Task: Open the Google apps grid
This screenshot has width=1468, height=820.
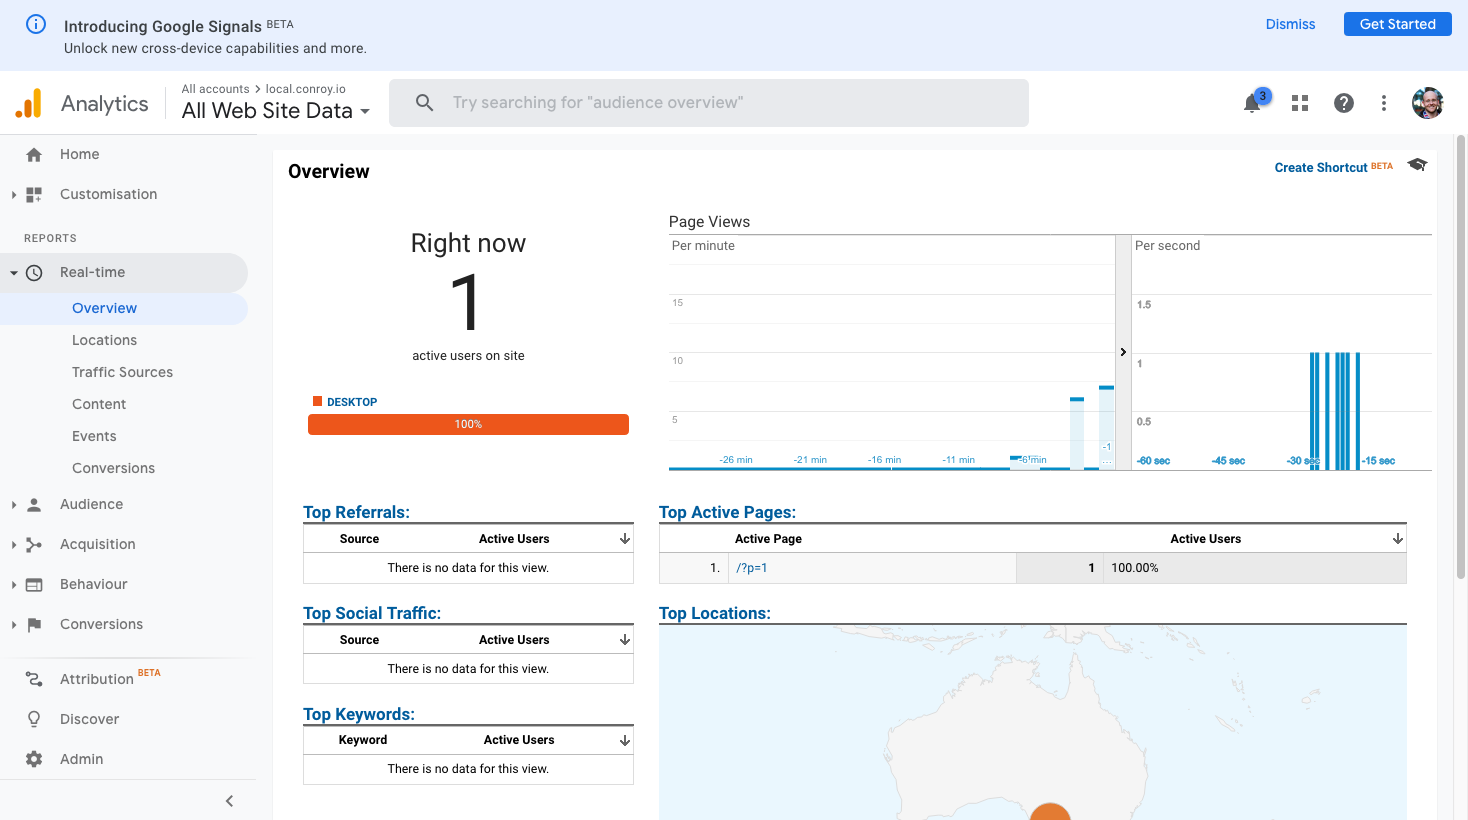Action: (x=1299, y=102)
